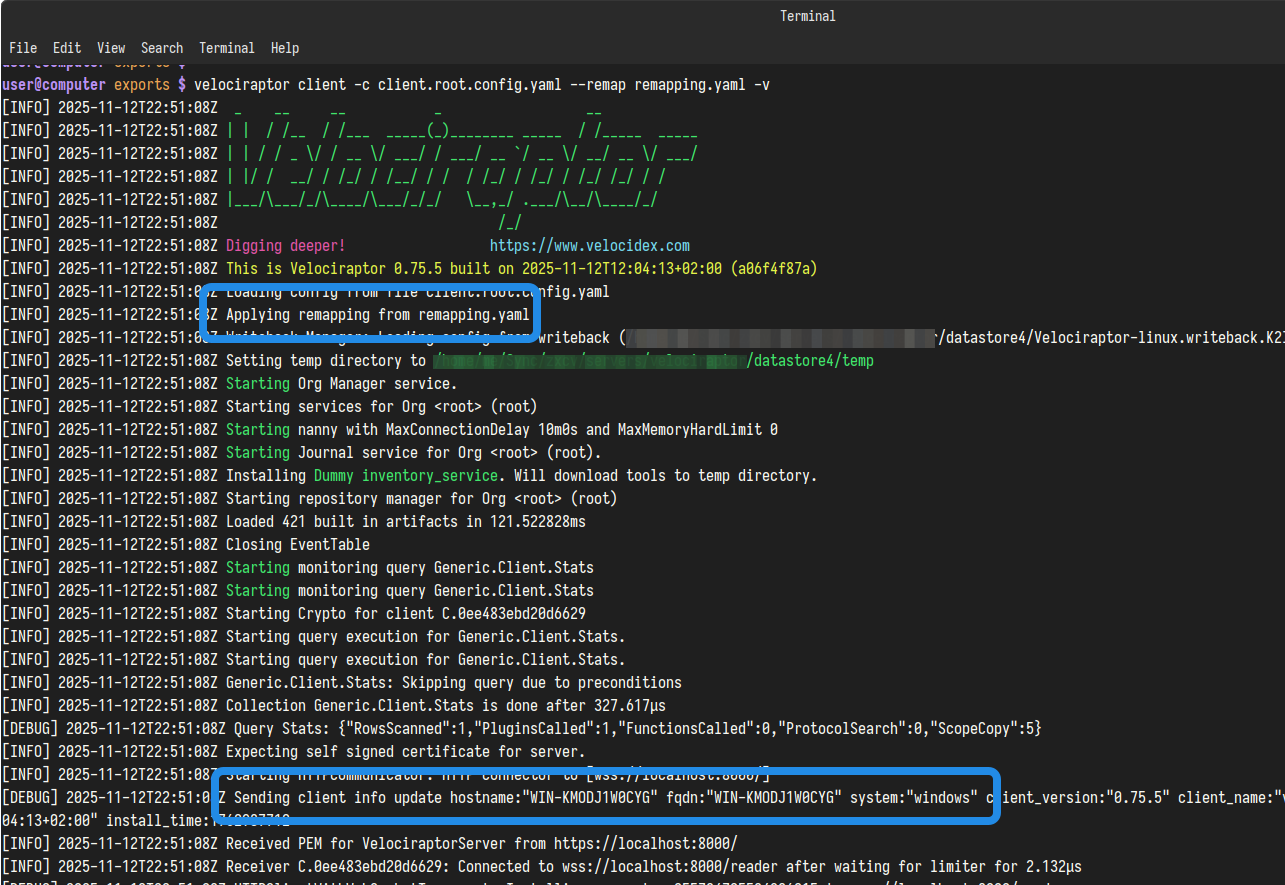The height and width of the screenshot is (885, 1285).
Task: Open the Edit menu
Action: coord(66,48)
